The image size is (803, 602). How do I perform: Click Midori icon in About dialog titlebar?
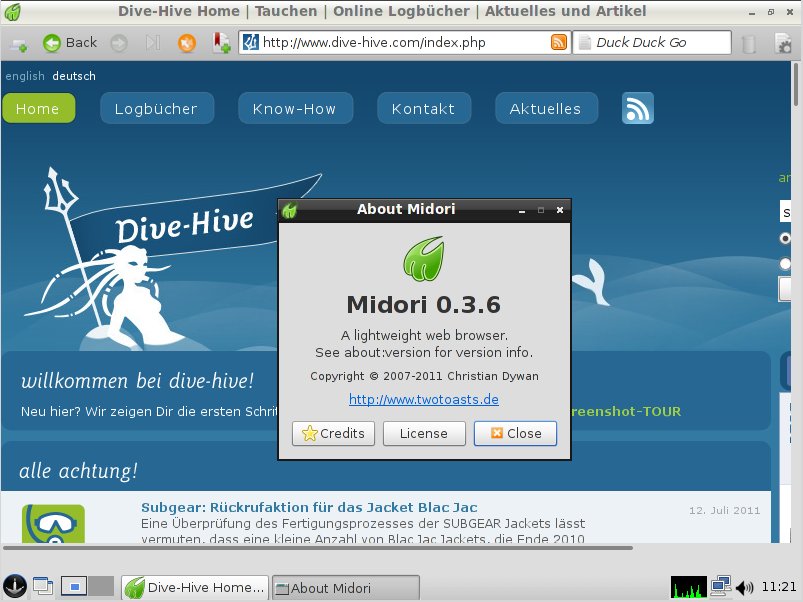(290, 210)
